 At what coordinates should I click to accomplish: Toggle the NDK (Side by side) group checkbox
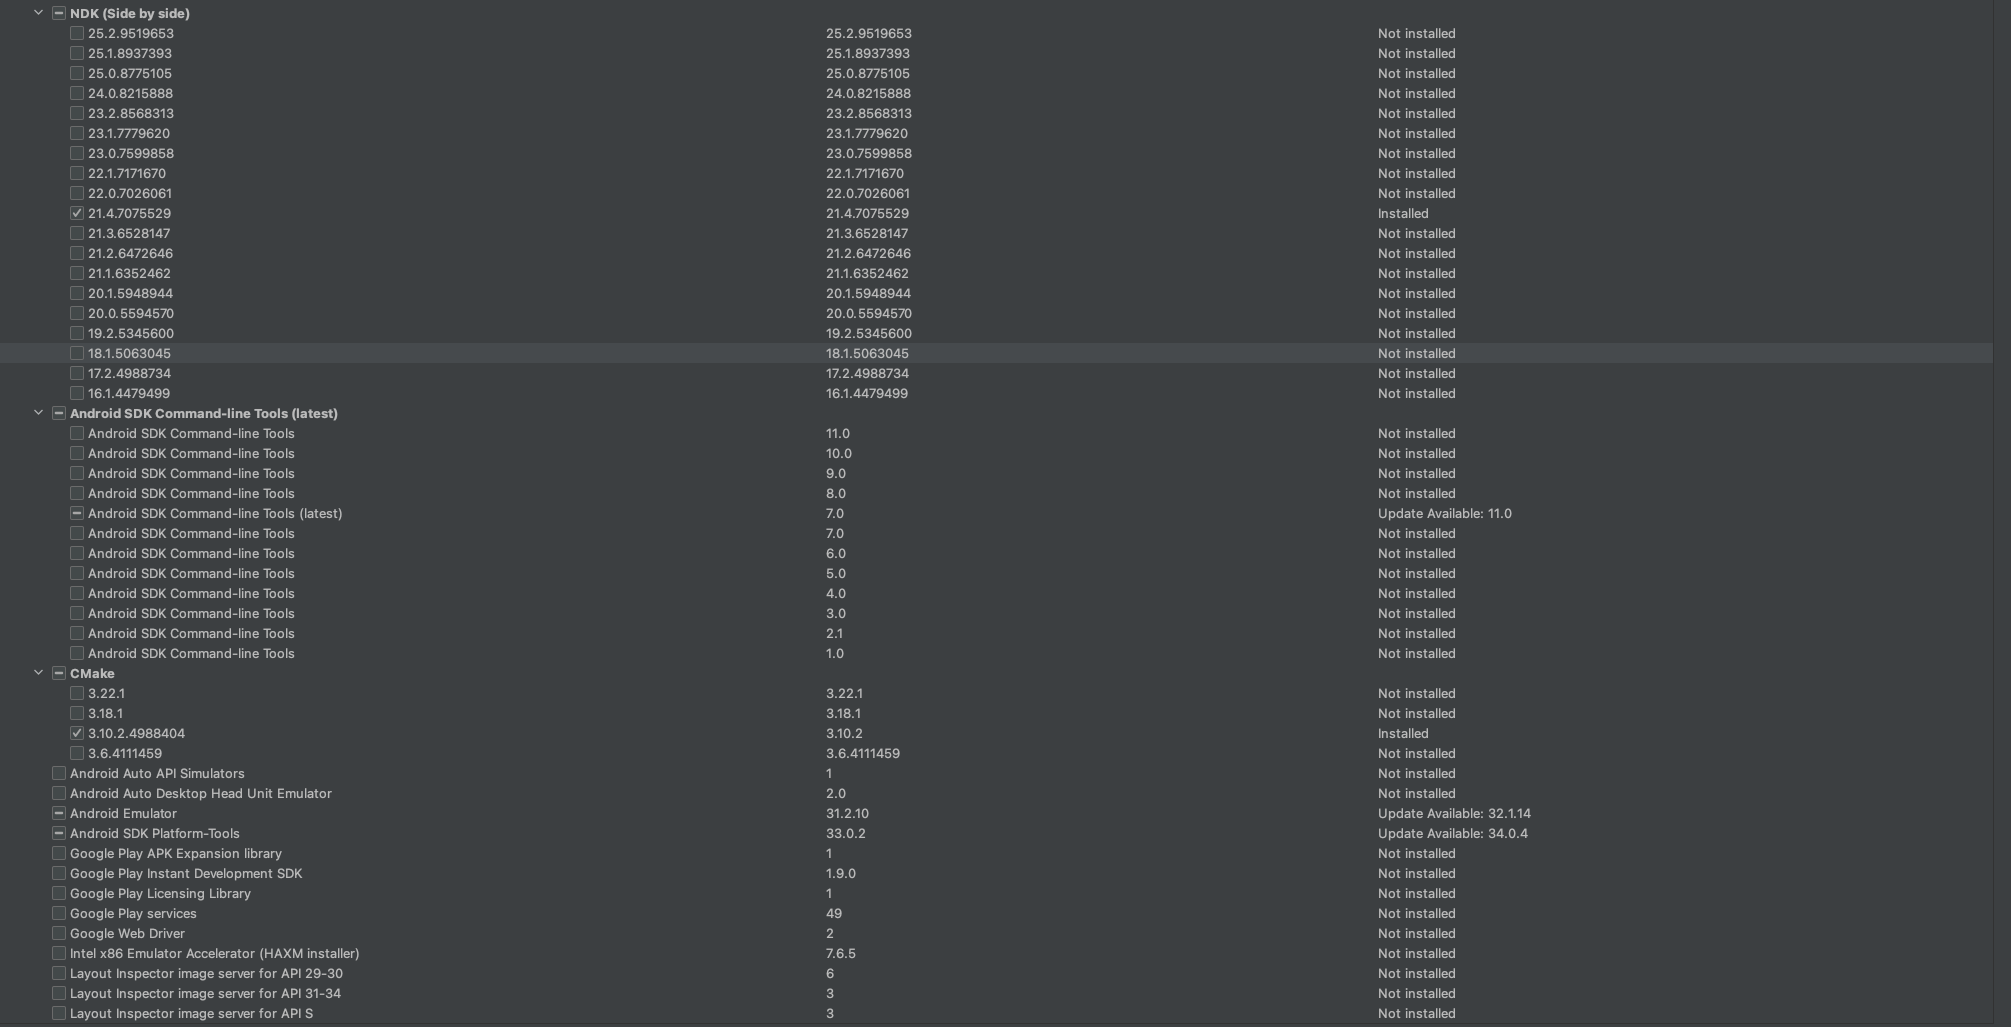[59, 13]
